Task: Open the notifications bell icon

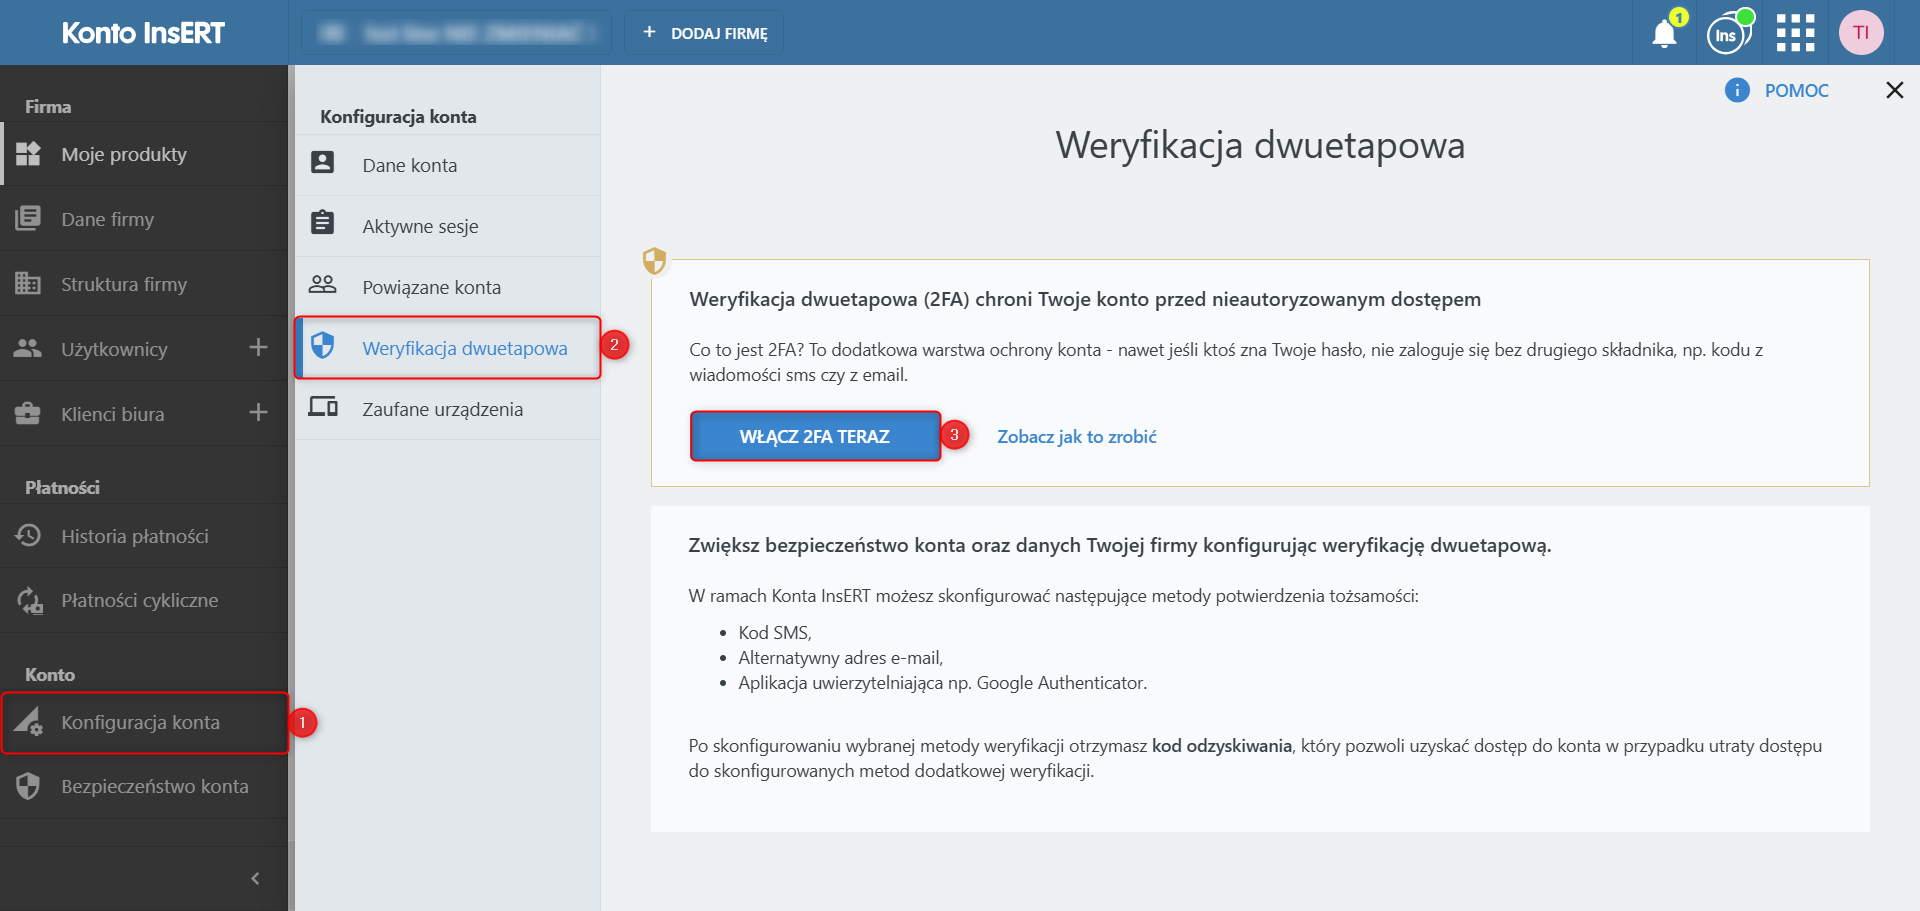Action: tap(1664, 33)
